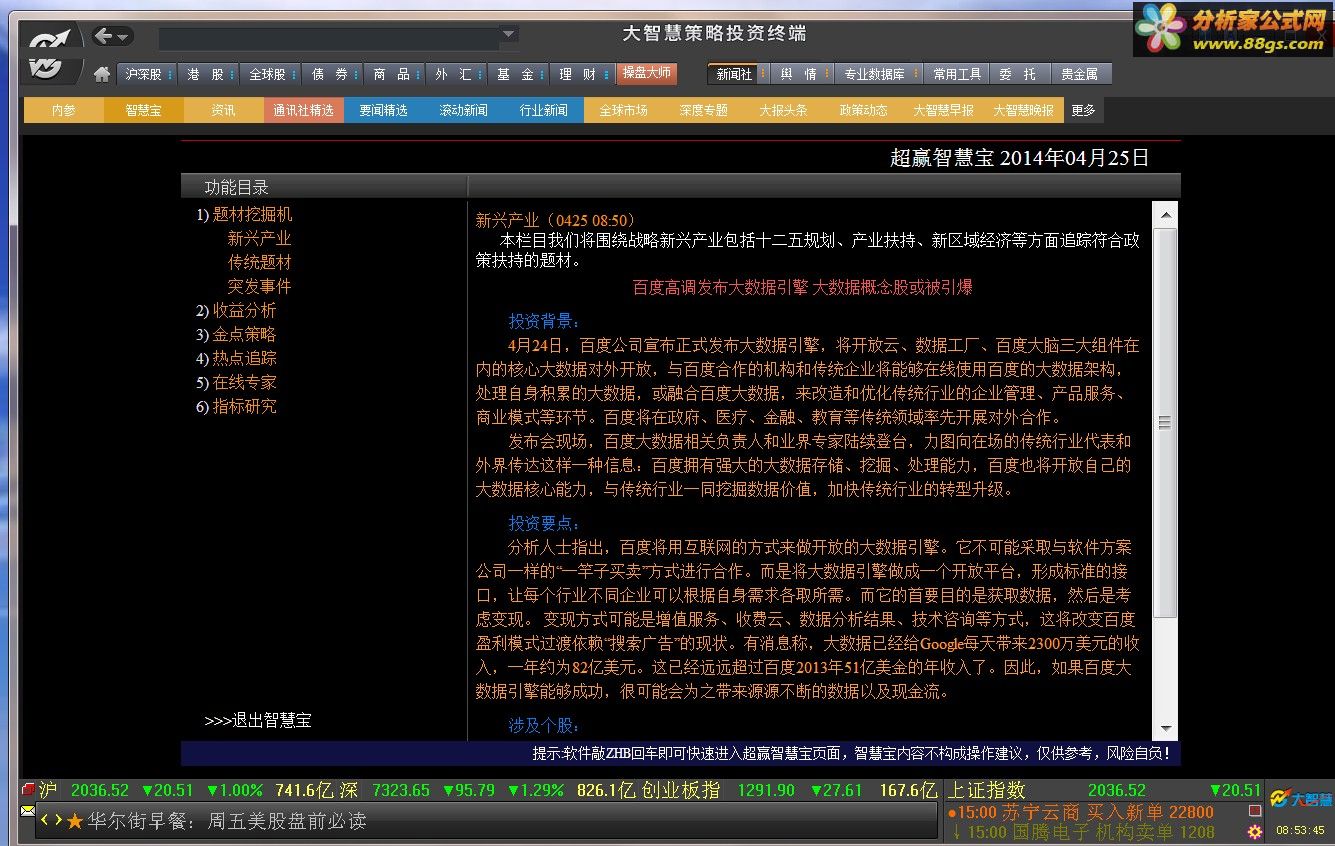Viewport: 1335px width, 846px height.
Task: Click into the stock code search field
Action: coord(329,38)
